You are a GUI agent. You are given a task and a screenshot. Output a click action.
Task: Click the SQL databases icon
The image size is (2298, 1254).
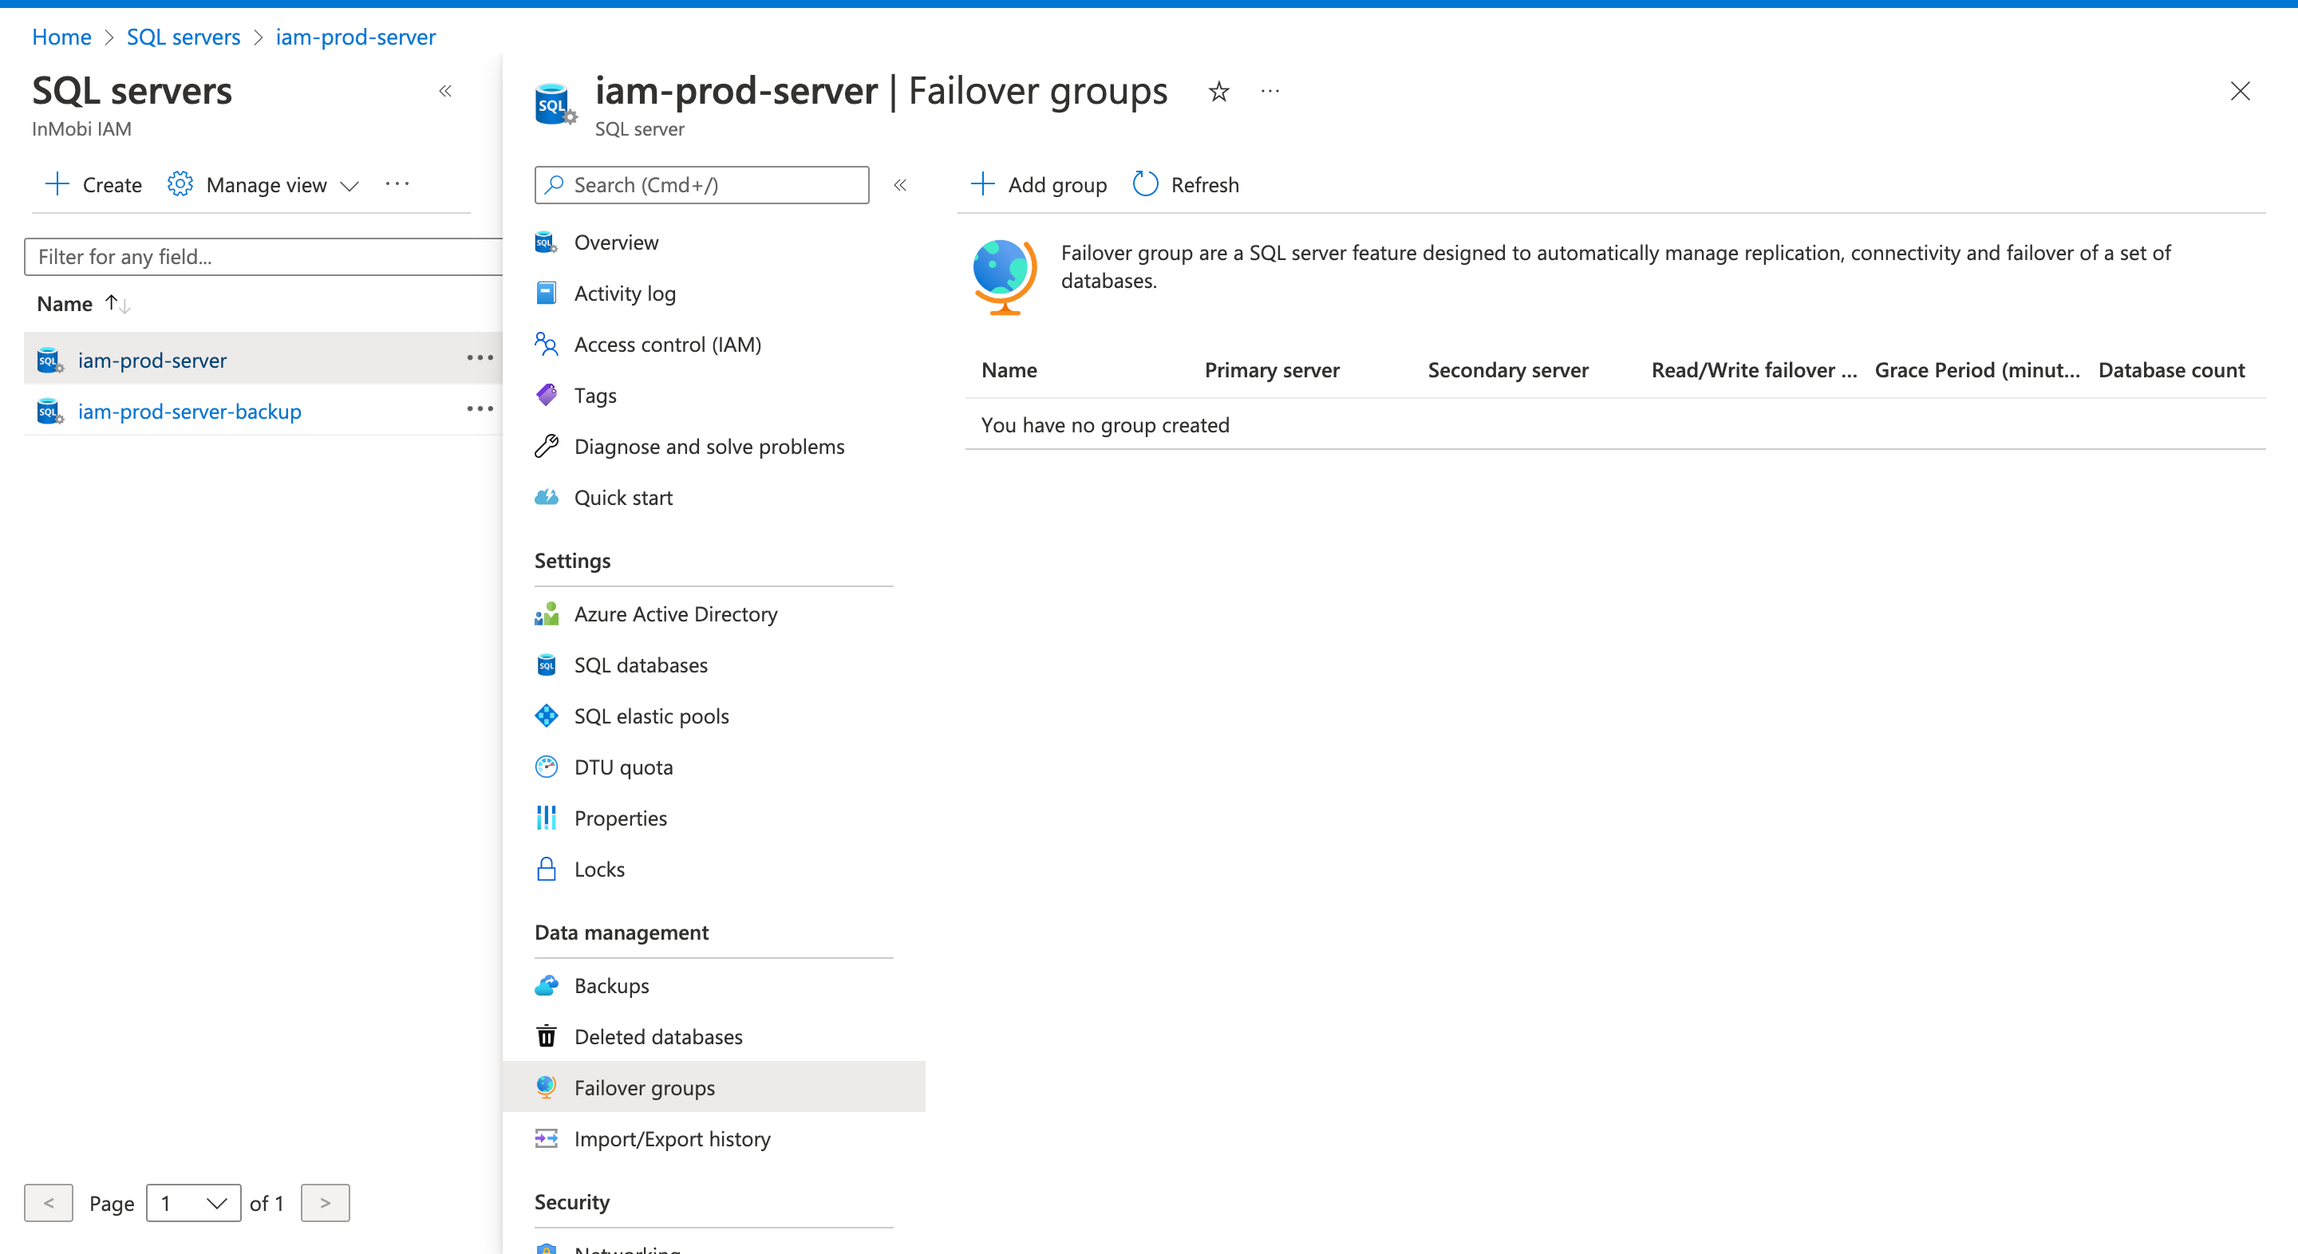pos(546,665)
